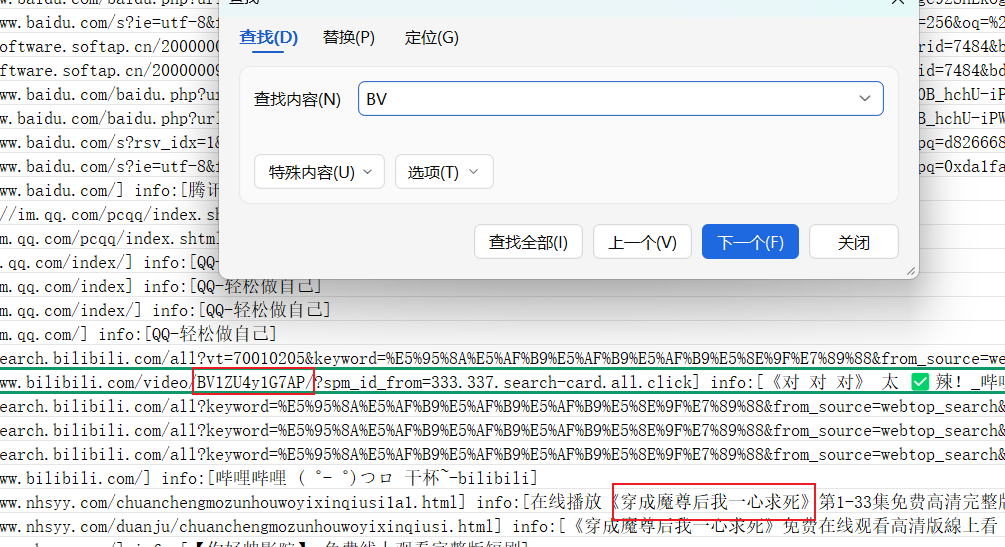
Task: Click the search.bilibili.com/all?vt=70010205 line
Action: [x=502, y=358]
